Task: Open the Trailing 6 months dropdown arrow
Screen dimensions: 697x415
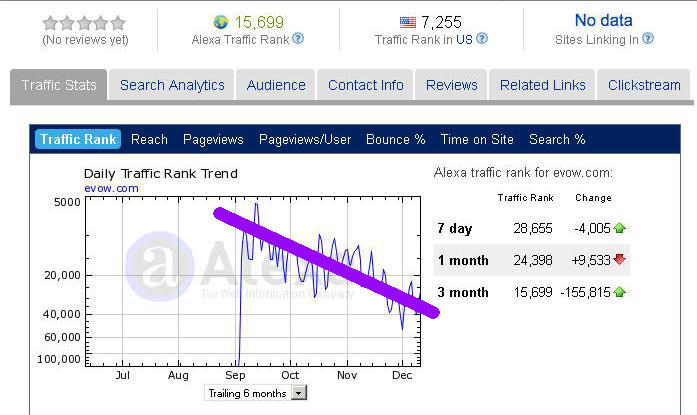Action: (299, 393)
